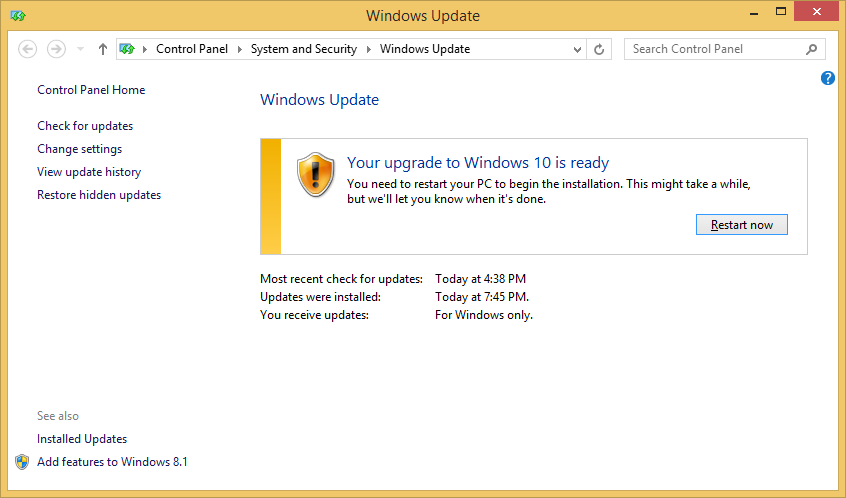Click the Windows Update icon in address bar
Viewport: 846px width, 498px height.
pos(127,49)
